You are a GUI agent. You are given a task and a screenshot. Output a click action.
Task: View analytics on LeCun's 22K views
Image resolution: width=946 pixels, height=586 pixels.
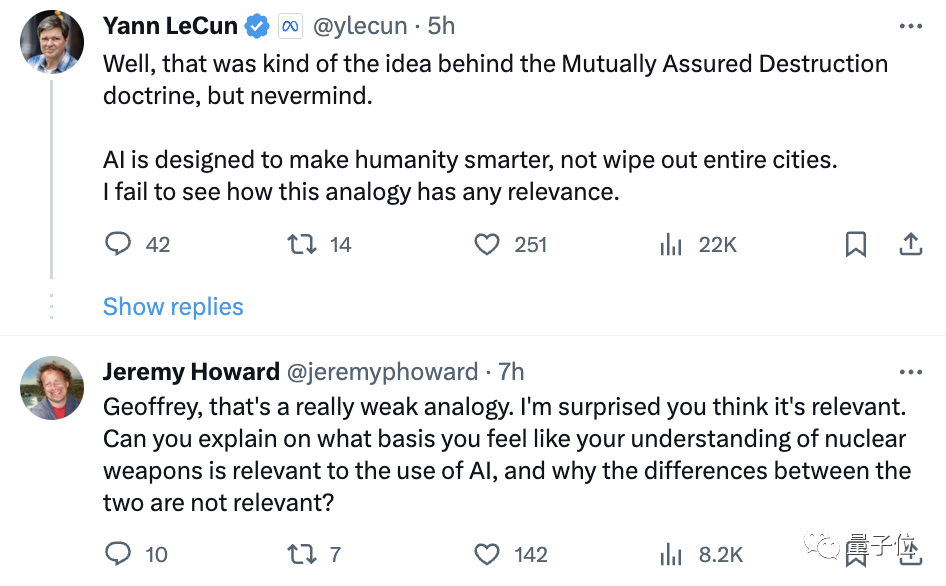pyautogui.click(x=671, y=244)
